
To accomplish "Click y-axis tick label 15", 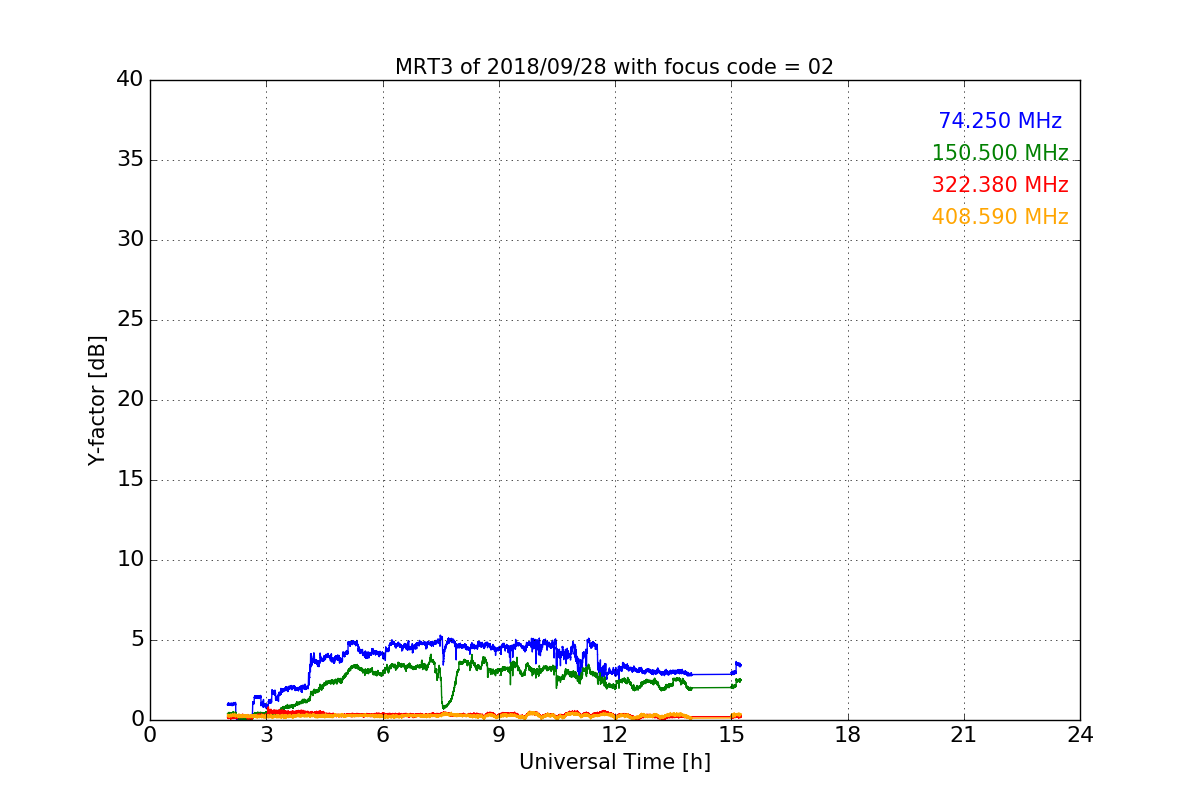I will point(130,480).
